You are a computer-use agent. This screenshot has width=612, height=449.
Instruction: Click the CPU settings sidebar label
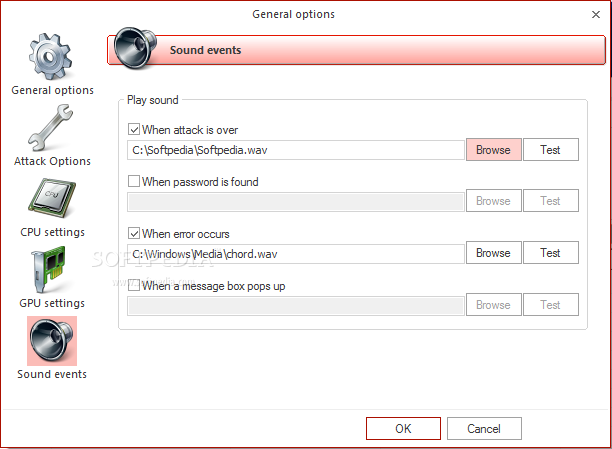point(52,232)
